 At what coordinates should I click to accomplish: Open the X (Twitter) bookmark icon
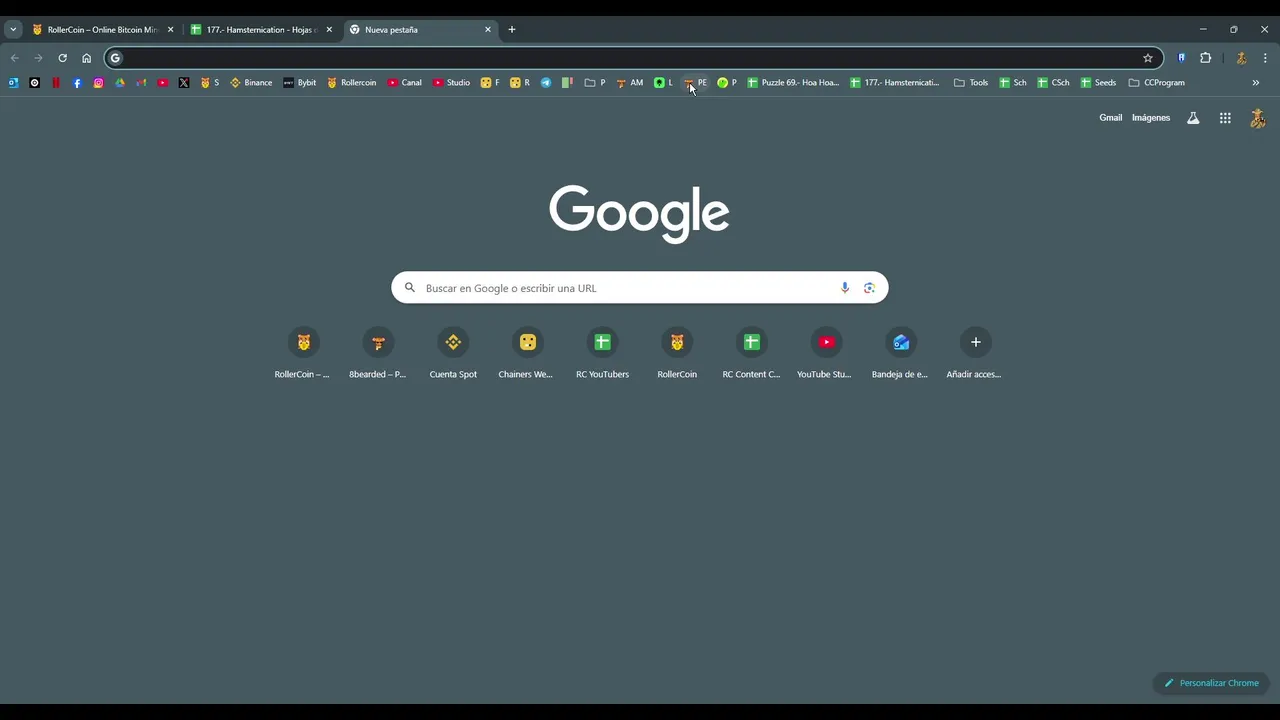point(184,83)
